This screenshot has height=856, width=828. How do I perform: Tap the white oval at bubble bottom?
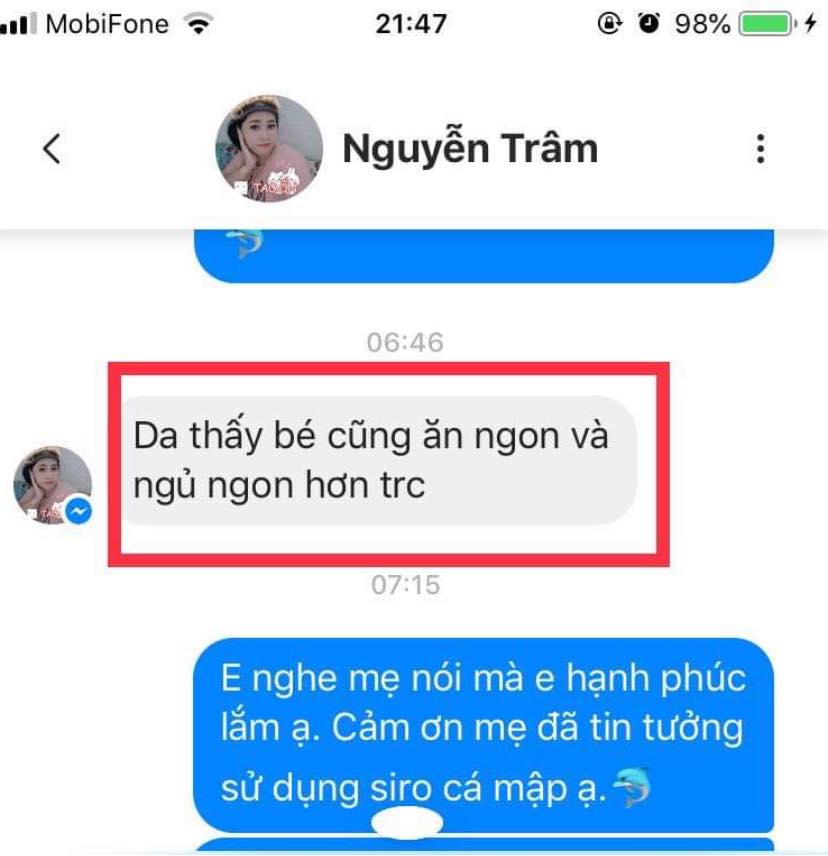click(407, 822)
